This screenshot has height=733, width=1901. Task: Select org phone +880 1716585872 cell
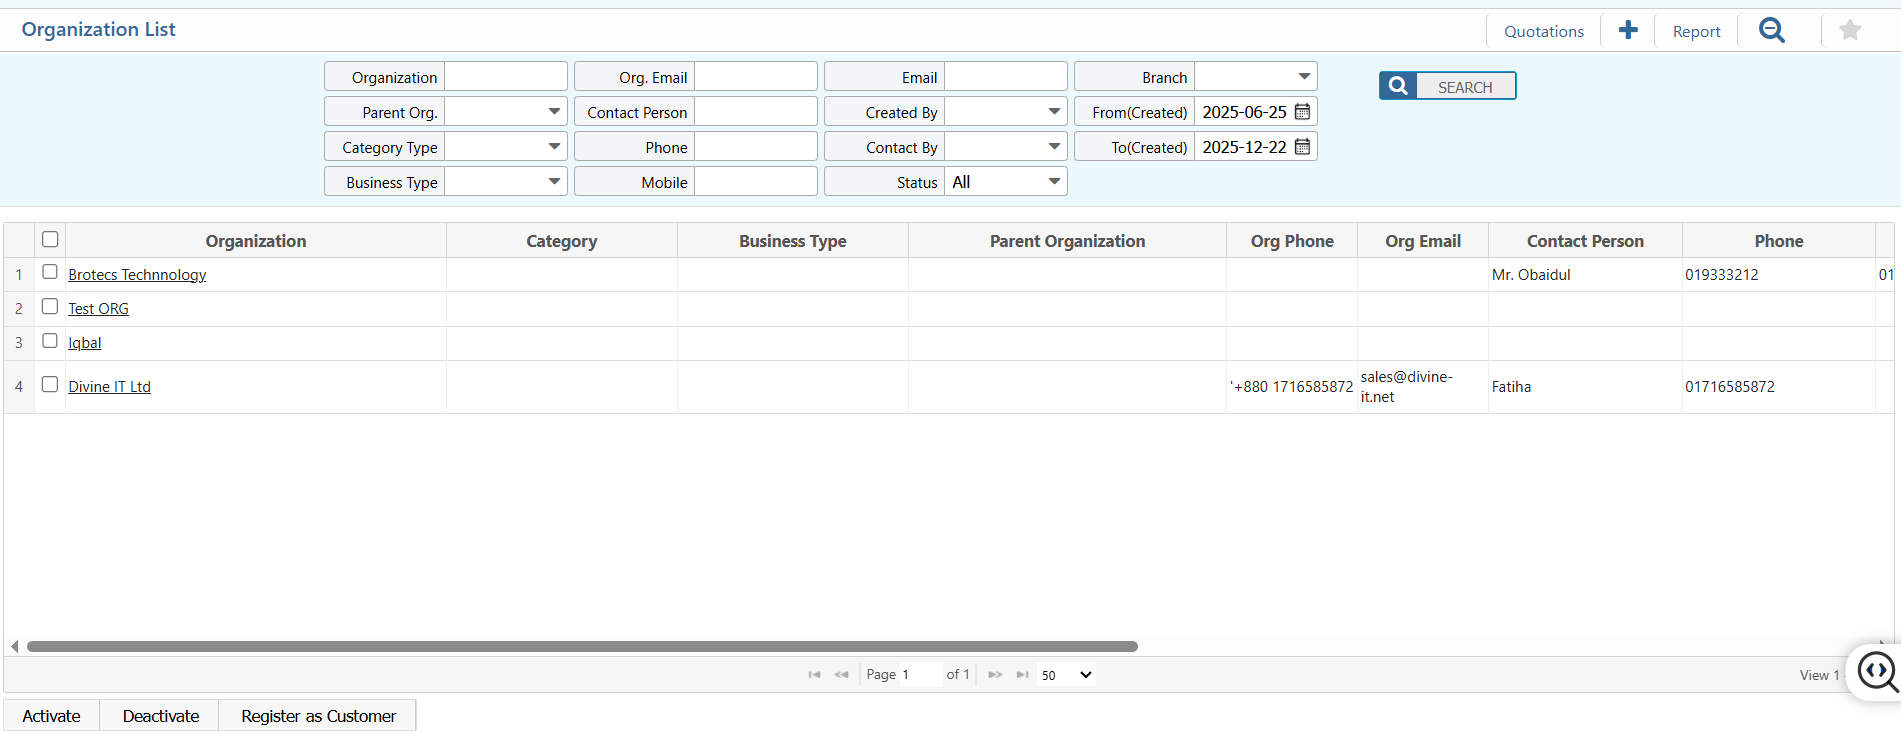coord(1292,387)
